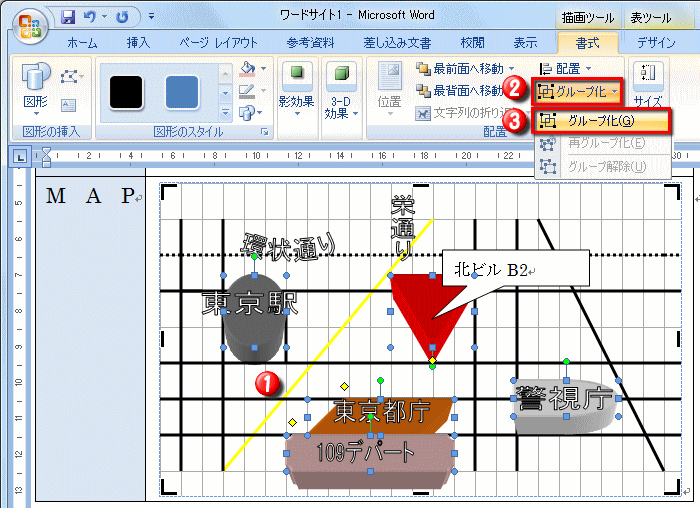The width and height of the screenshot is (700, 508).
Task: Switch to the 表示 tab
Action: pyautogui.click(x=525, y=43)
